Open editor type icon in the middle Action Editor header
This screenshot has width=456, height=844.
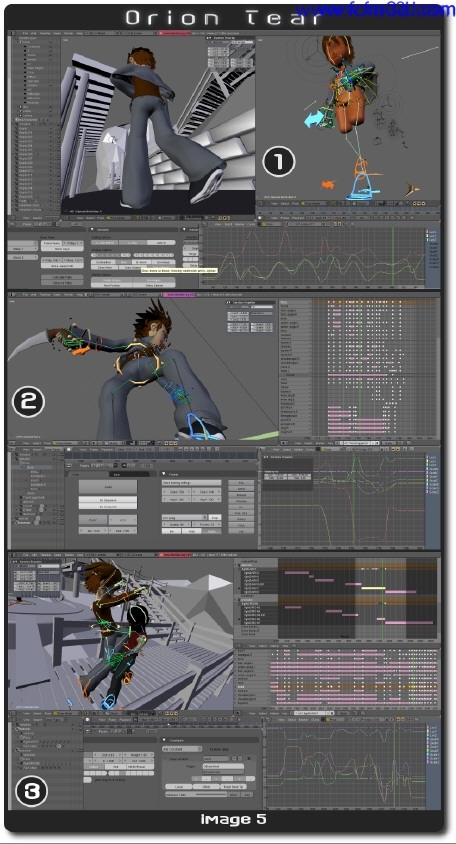coord(284,443)
